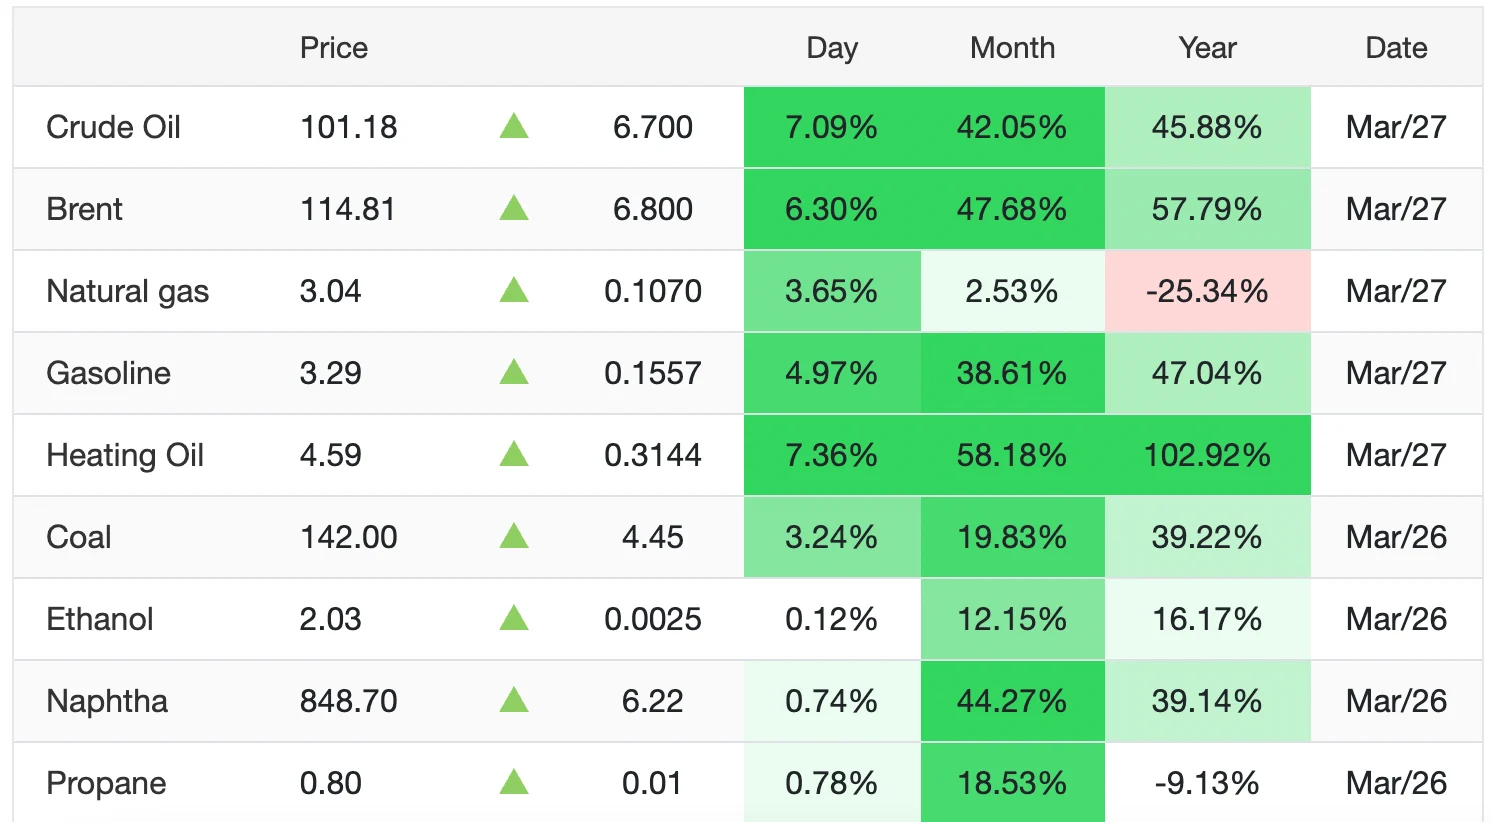Click the Date column header
The image size is (1492, 822).
pyautogui.click(x=1396, y=48)
